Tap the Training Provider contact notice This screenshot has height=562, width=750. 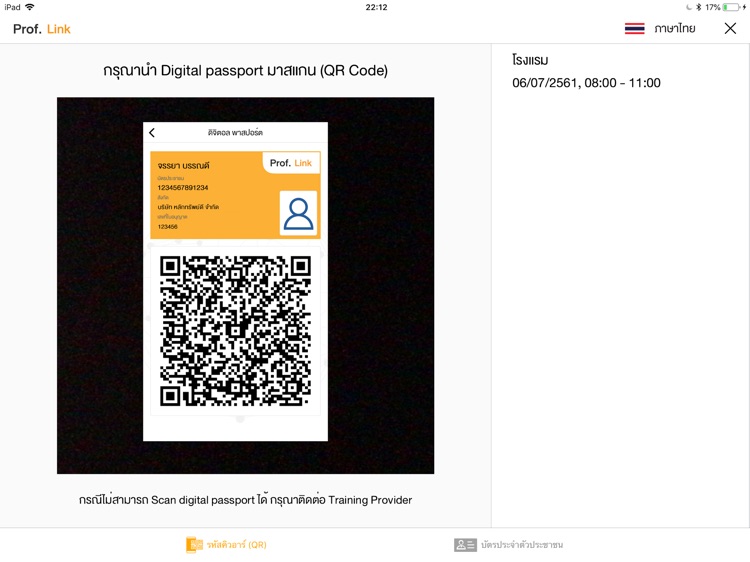pos(245,500)
